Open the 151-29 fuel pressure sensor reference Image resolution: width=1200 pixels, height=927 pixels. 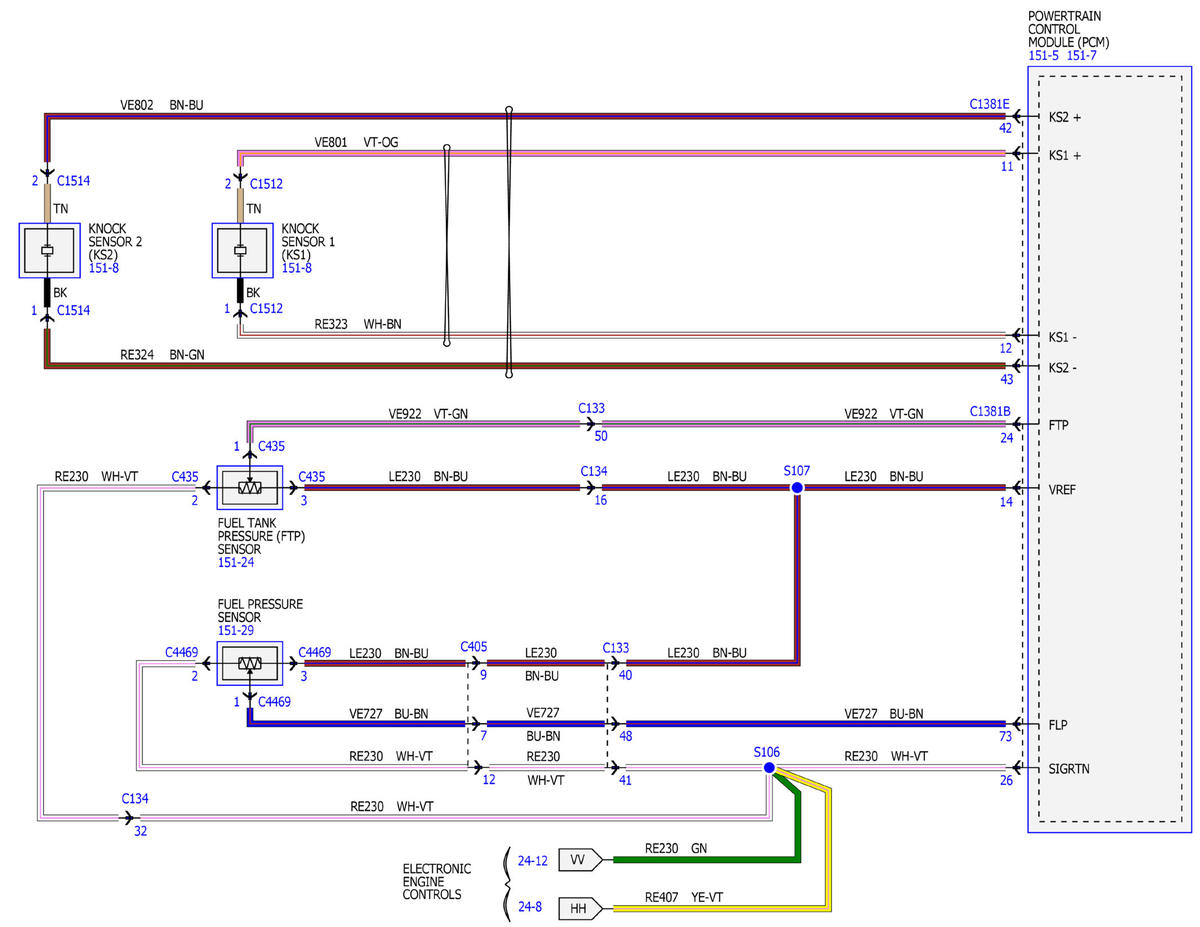[x=236, y=631]
